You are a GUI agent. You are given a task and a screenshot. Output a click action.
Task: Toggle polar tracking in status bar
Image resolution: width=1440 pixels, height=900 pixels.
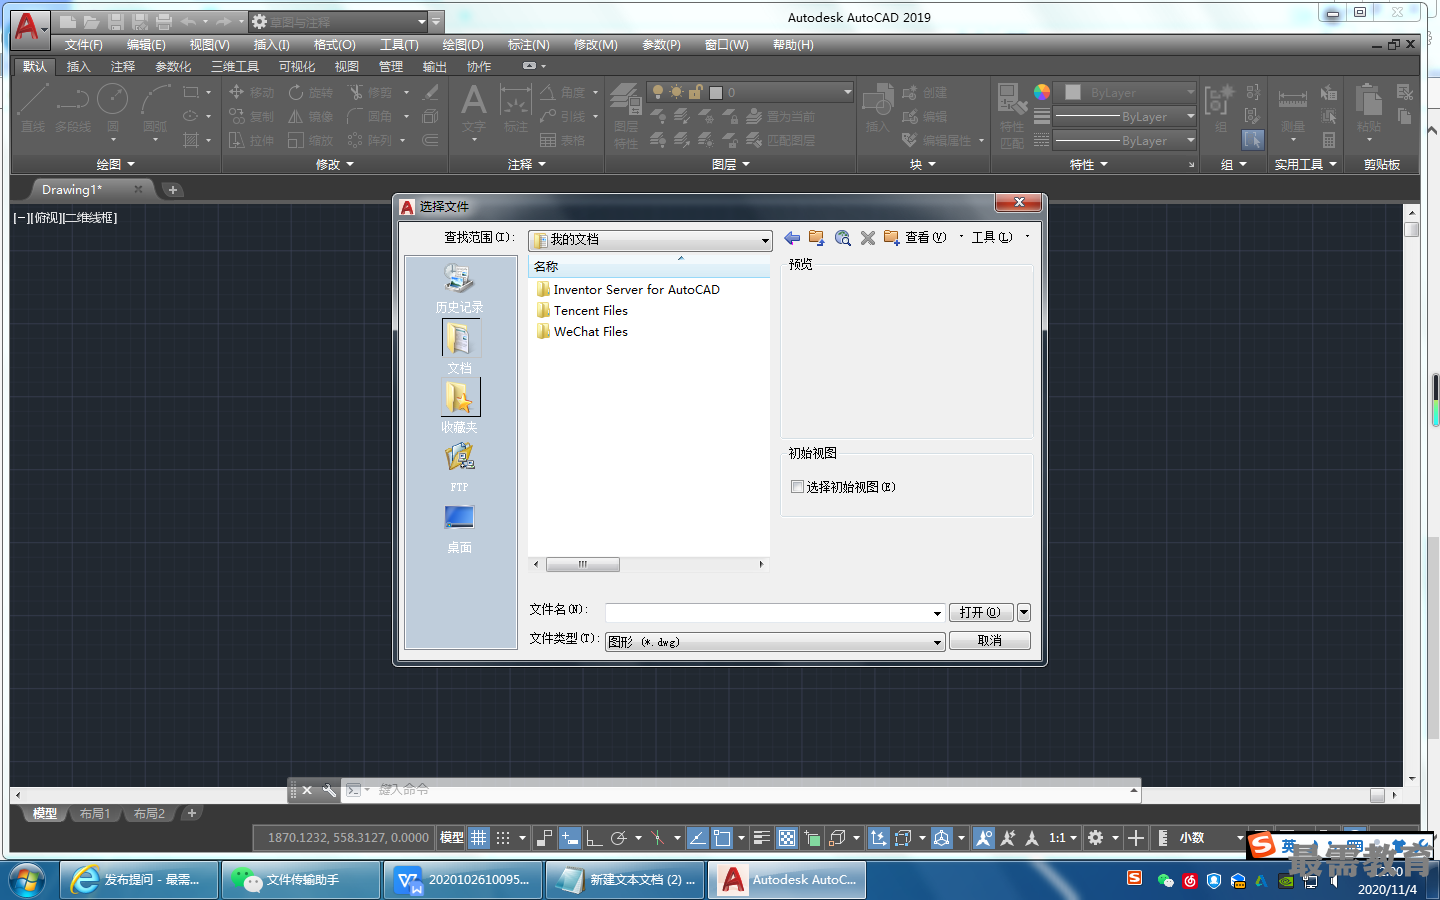pos(619,838)
